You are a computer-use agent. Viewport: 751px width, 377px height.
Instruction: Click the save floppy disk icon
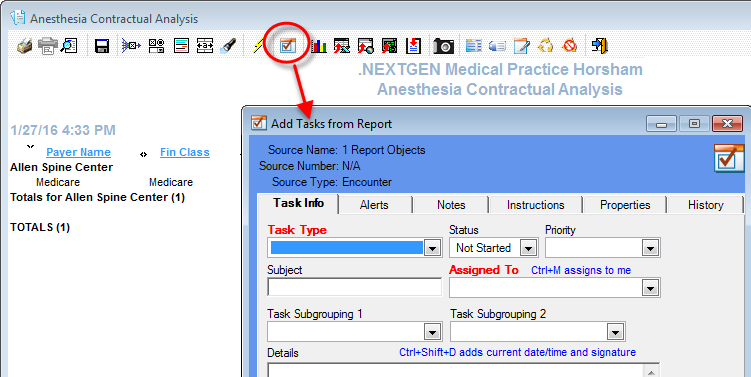click(x=102, y=46)
